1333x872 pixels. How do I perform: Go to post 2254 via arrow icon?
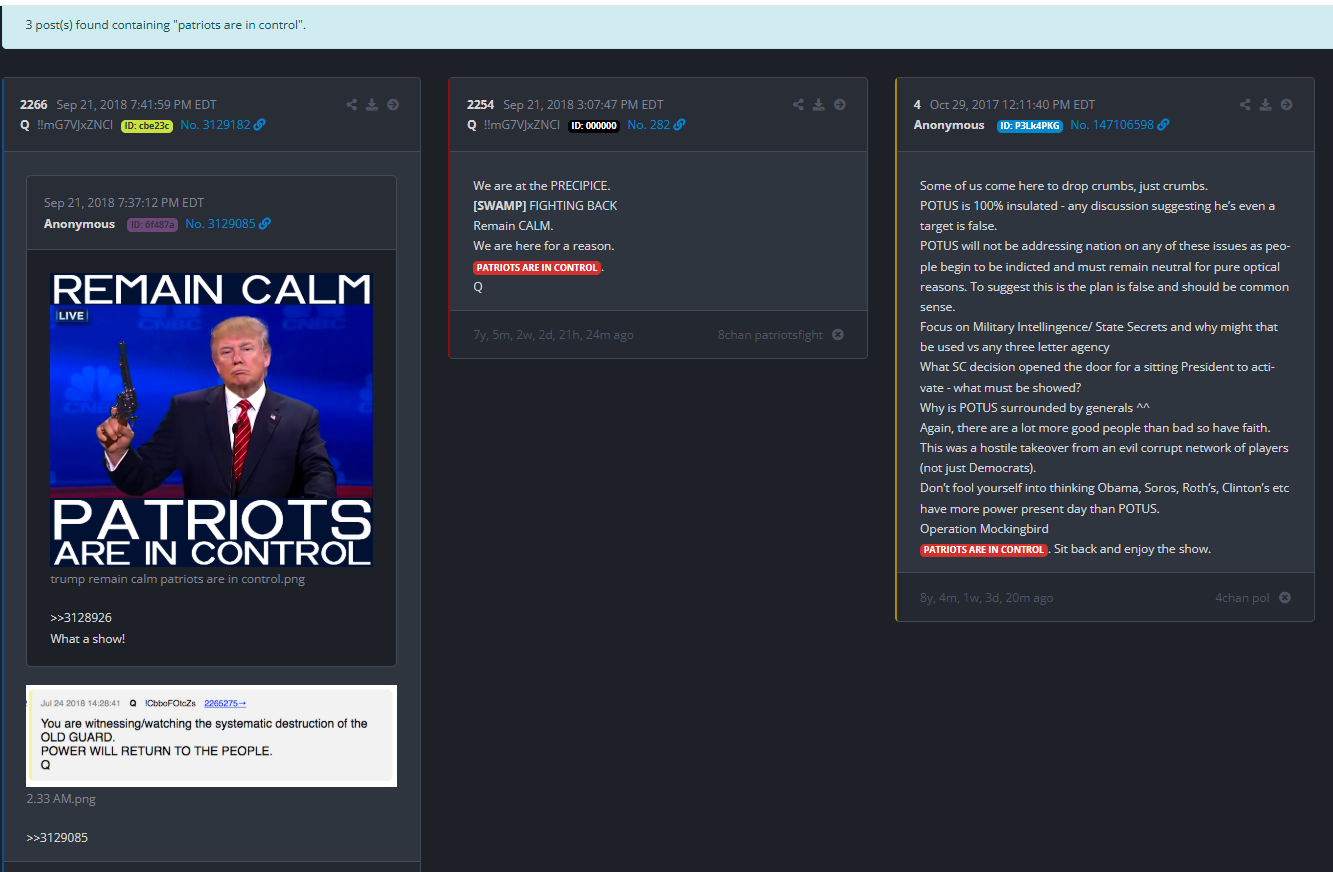point(840,105)
